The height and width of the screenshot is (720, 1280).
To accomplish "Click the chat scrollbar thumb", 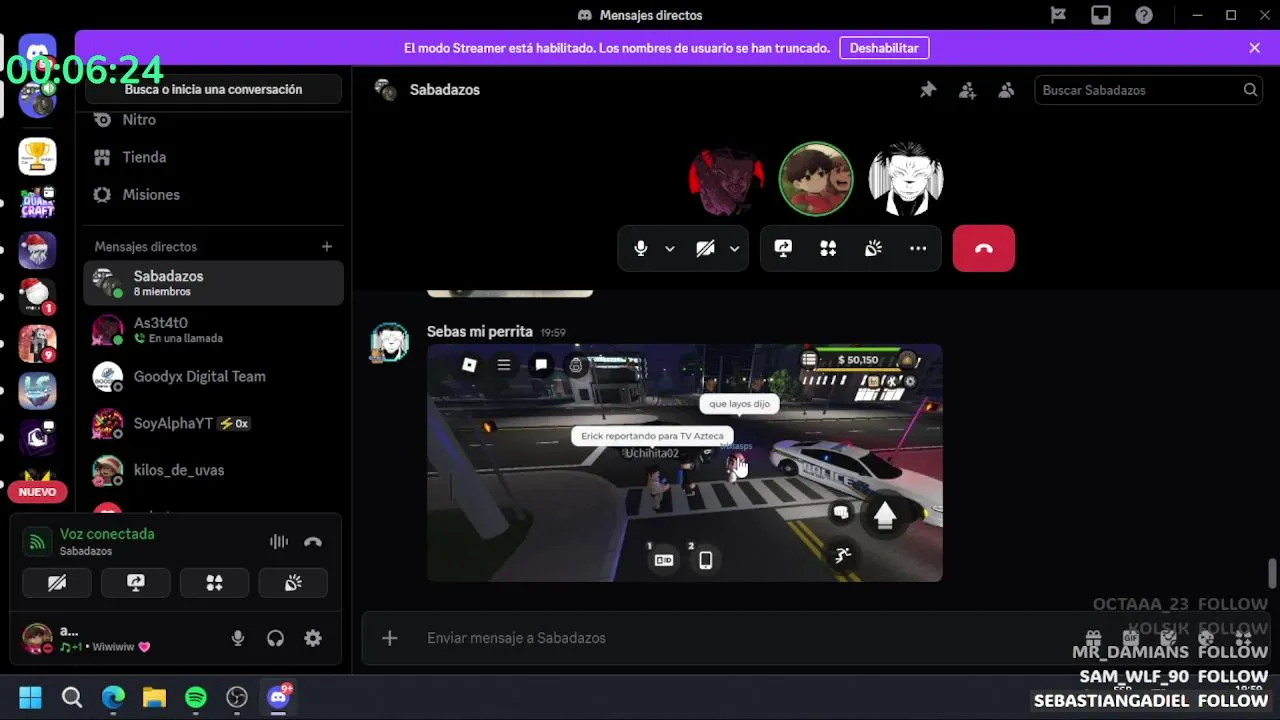I will coord(1272,574).
